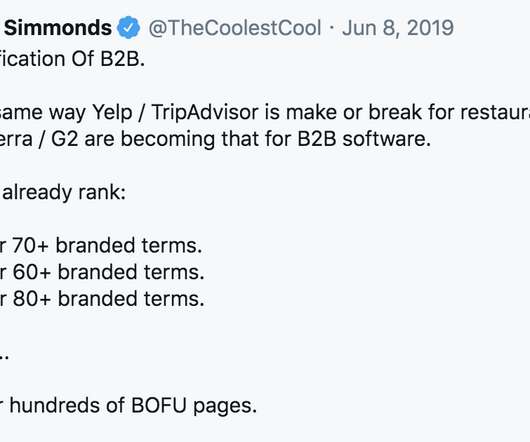The image size is (530, 442).
Task: Click the words "are becoming that"
Action: point(169,139)
